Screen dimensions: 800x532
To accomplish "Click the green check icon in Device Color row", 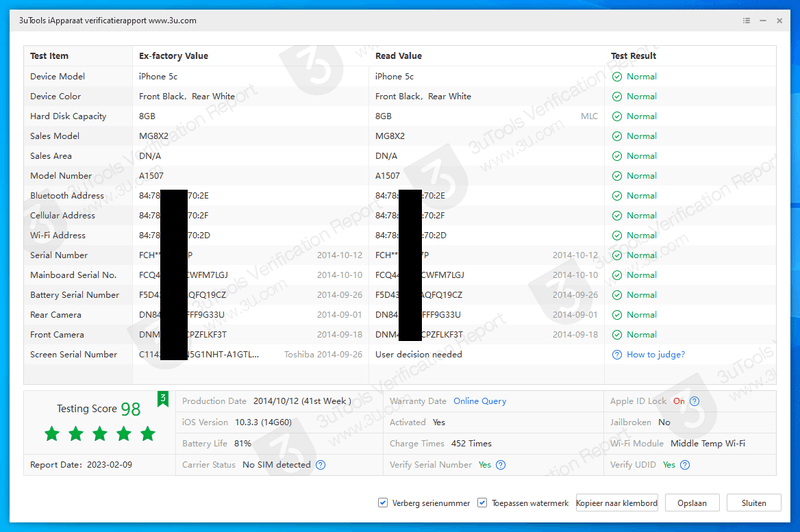I will pos(617,96).
